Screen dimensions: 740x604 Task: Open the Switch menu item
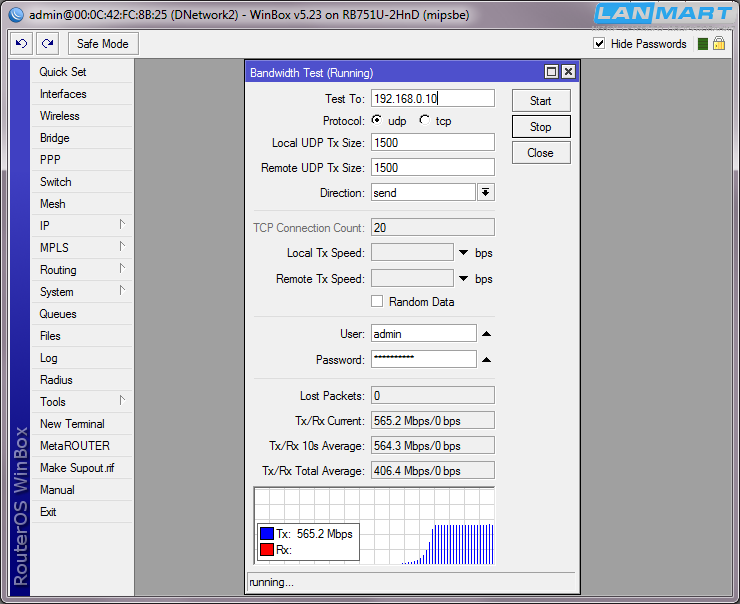click(82, 182)
